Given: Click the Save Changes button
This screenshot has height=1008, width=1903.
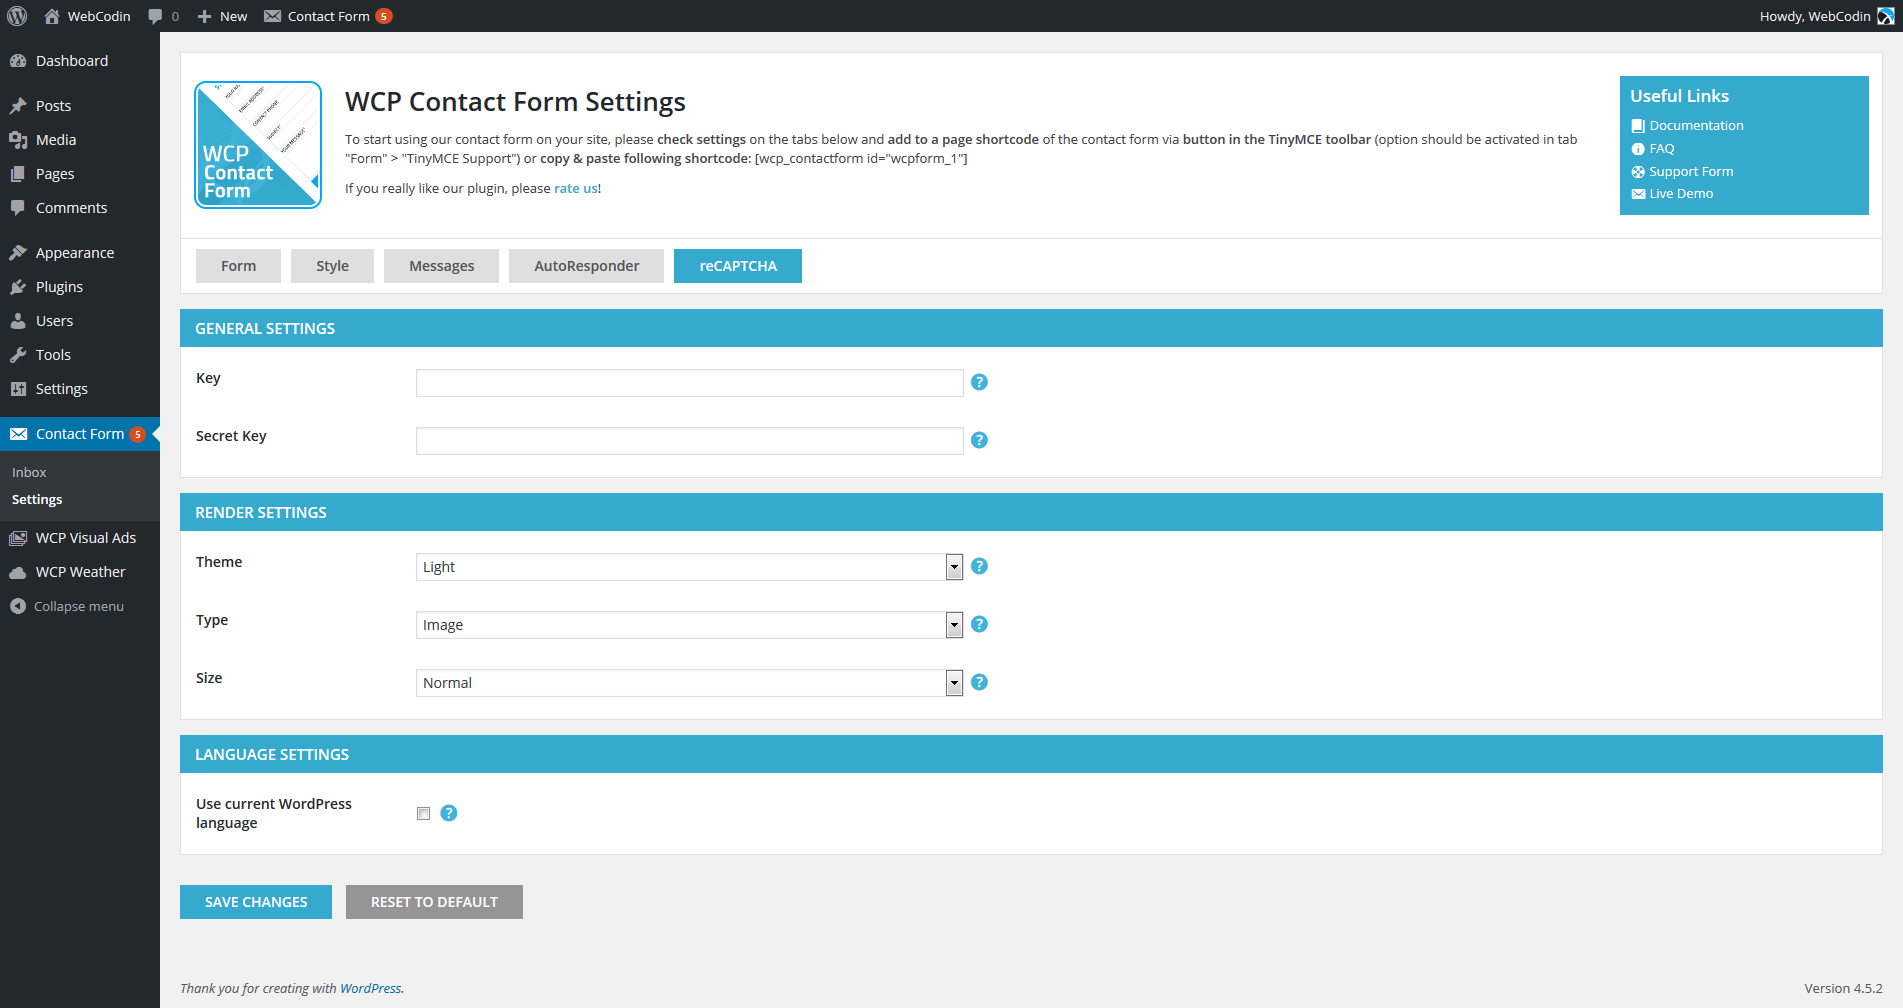Looking at the screenshot, I should click(256, 902).
